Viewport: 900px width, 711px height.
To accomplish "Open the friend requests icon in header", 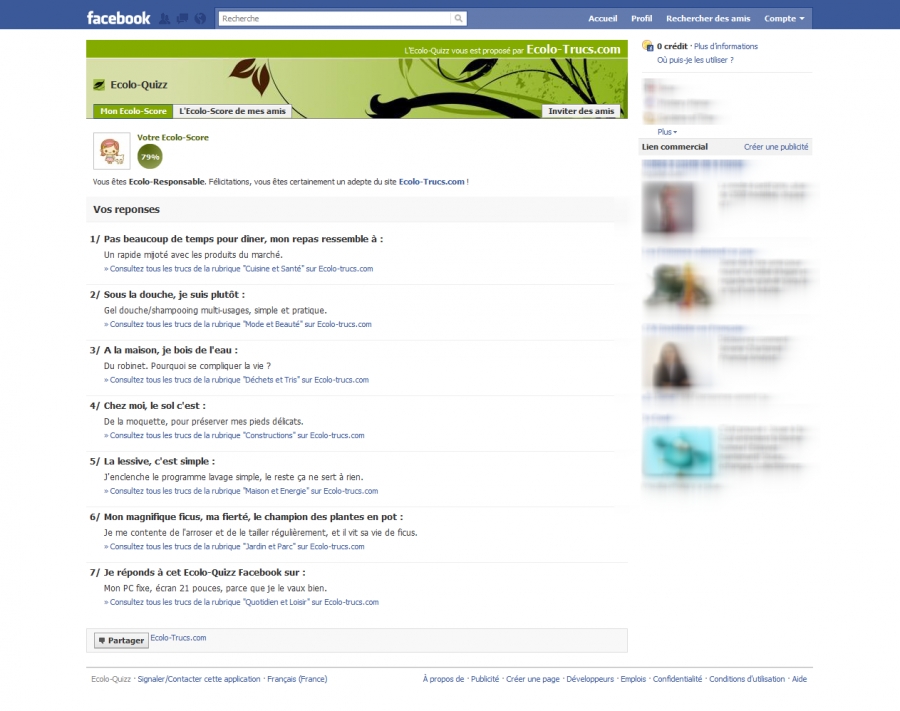I will point(165,18).
